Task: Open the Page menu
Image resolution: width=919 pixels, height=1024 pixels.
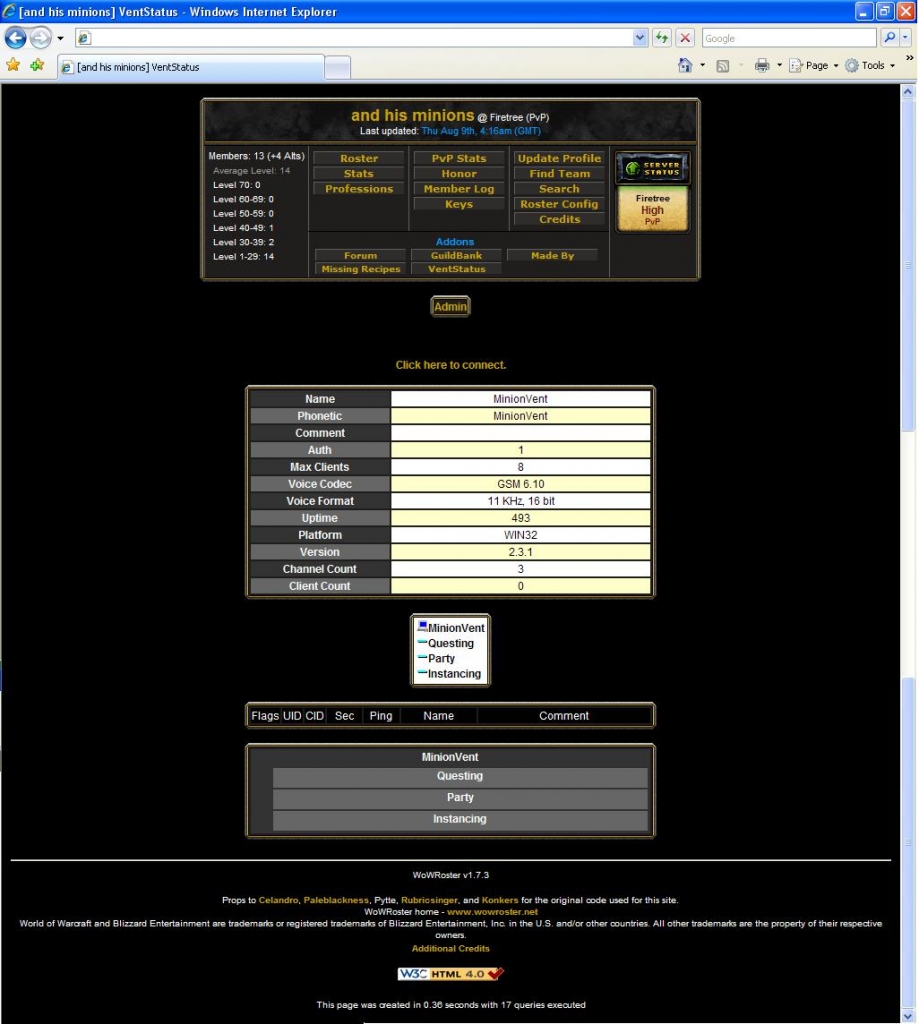Action: (x=813, y=65)
